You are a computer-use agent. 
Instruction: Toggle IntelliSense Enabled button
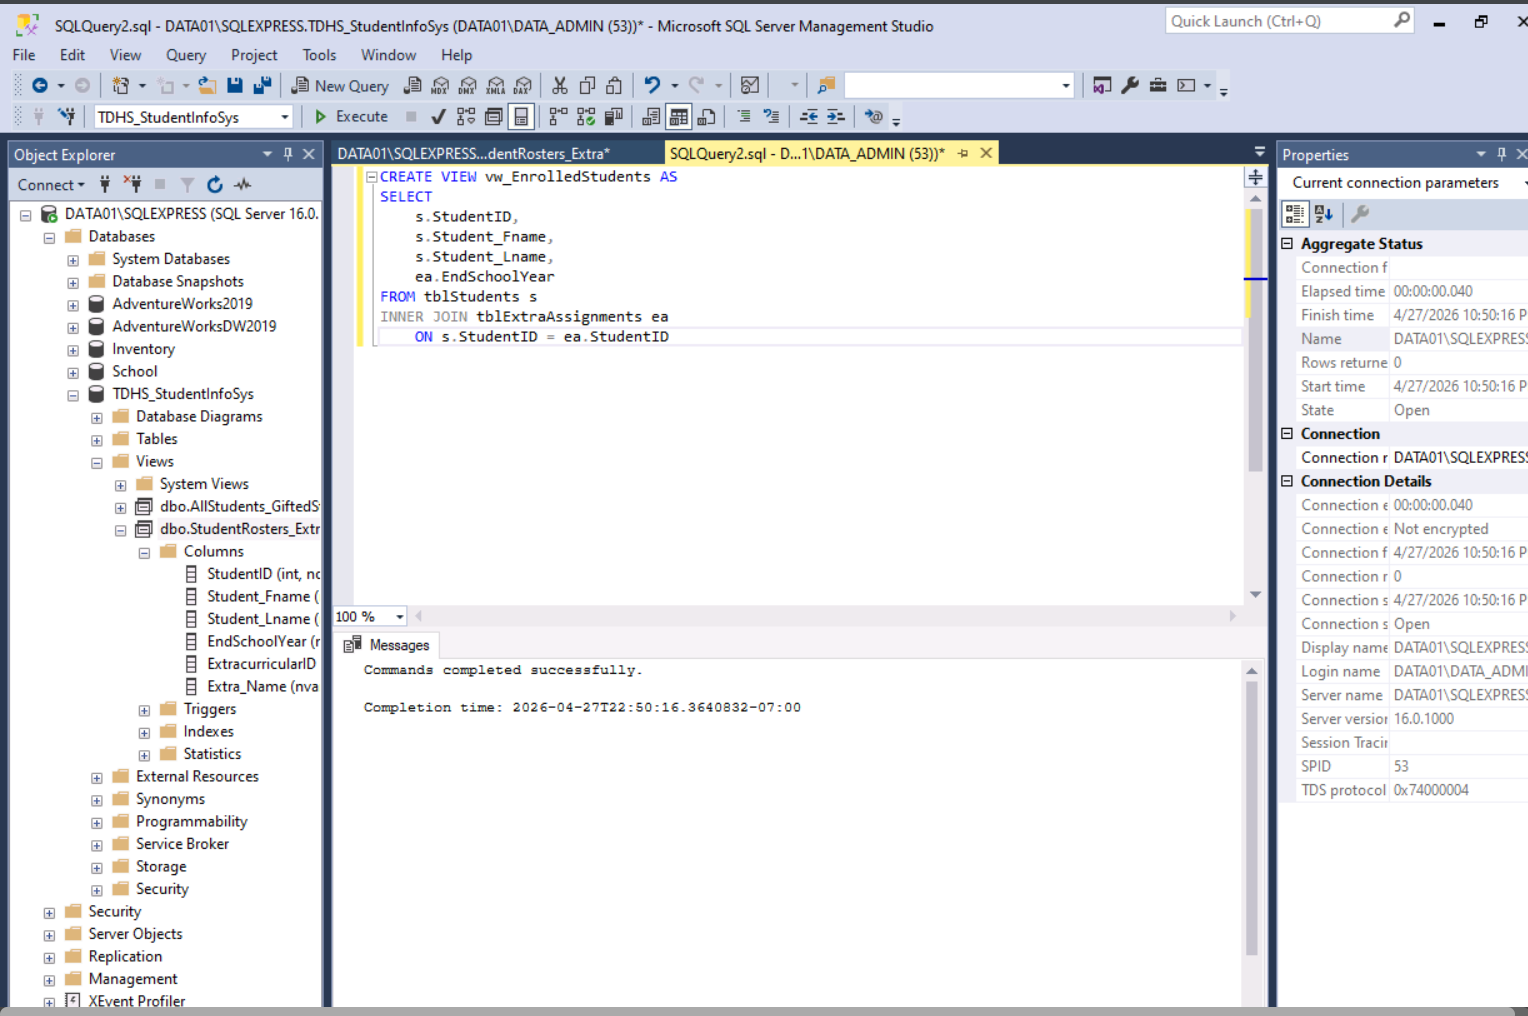521,117
